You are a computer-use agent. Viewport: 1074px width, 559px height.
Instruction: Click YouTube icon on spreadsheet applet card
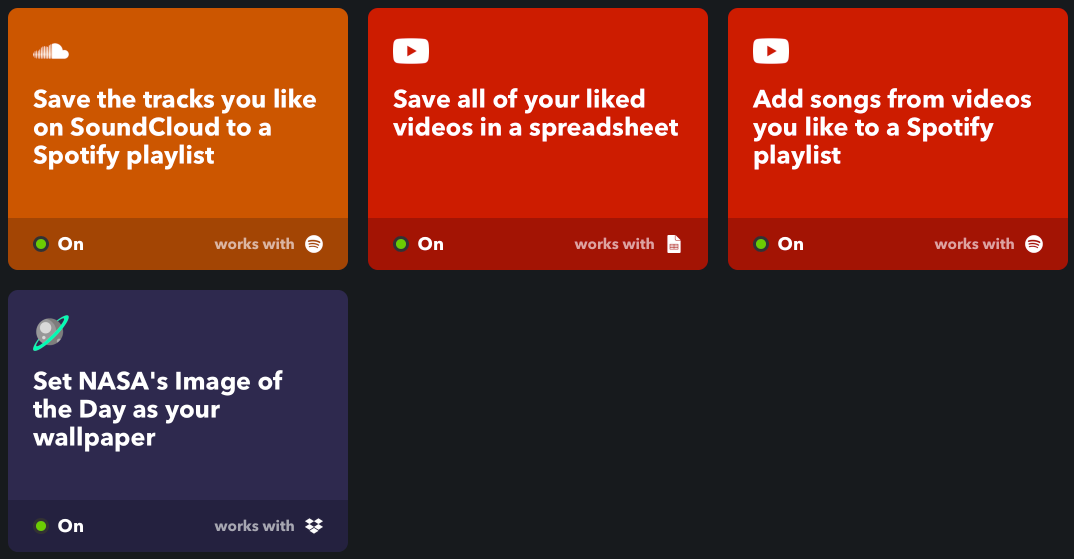pos(411,51)
